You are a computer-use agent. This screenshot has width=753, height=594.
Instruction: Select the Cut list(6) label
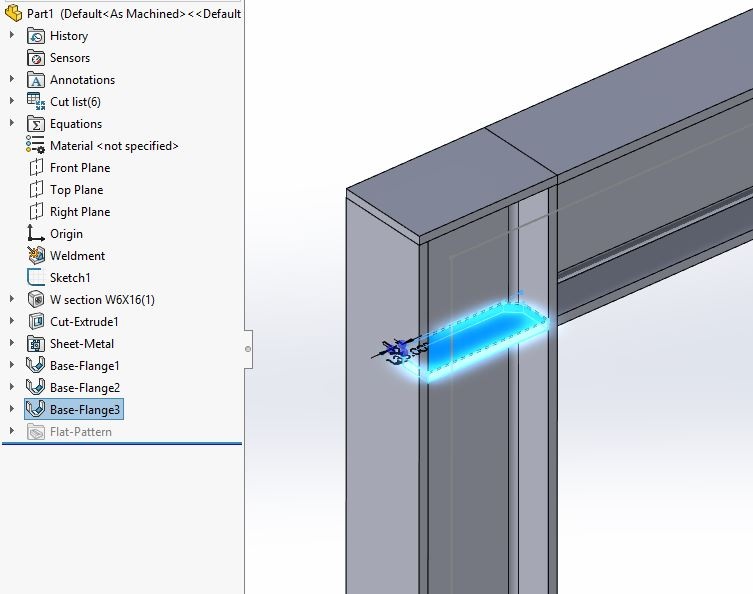coord(75,102)
